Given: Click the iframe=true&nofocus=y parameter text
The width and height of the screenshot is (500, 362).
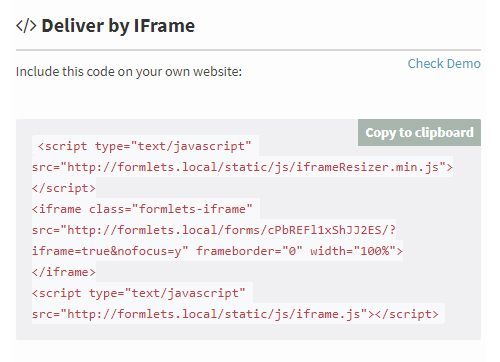Looking at the screenshot, I should [x=110, y=251].
